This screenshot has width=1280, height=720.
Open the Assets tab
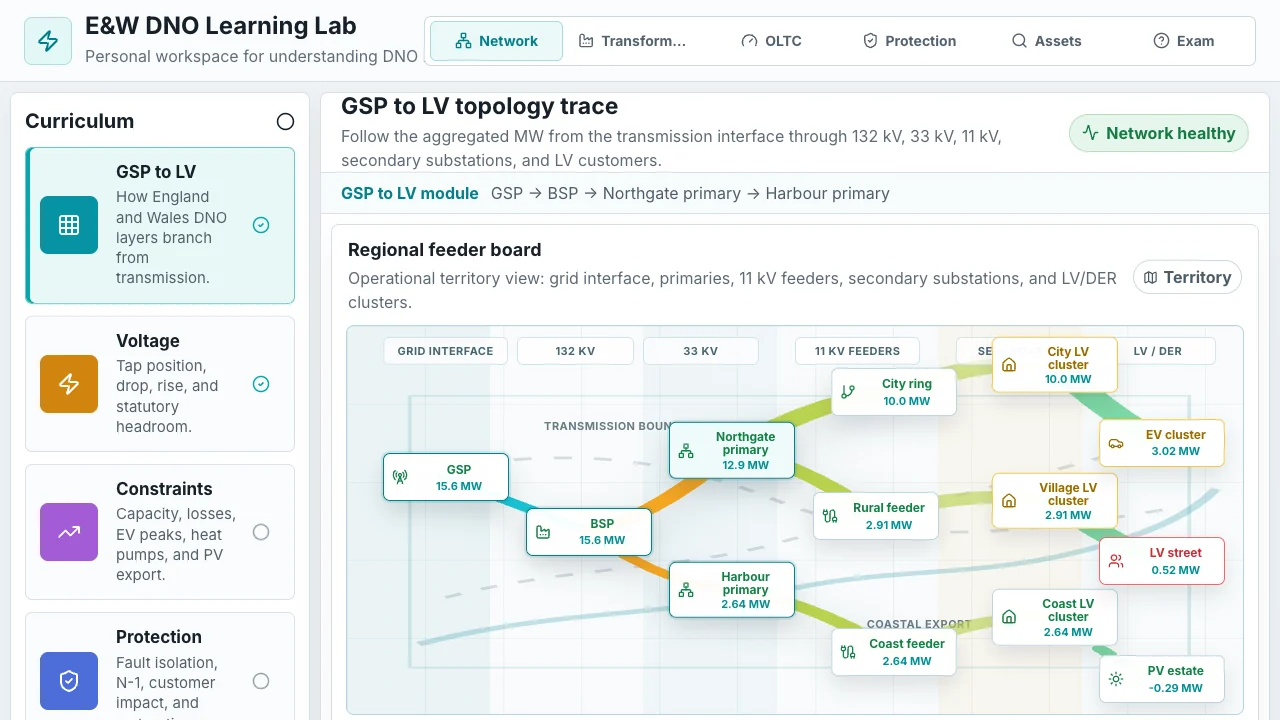click(x=1046, y=41)
